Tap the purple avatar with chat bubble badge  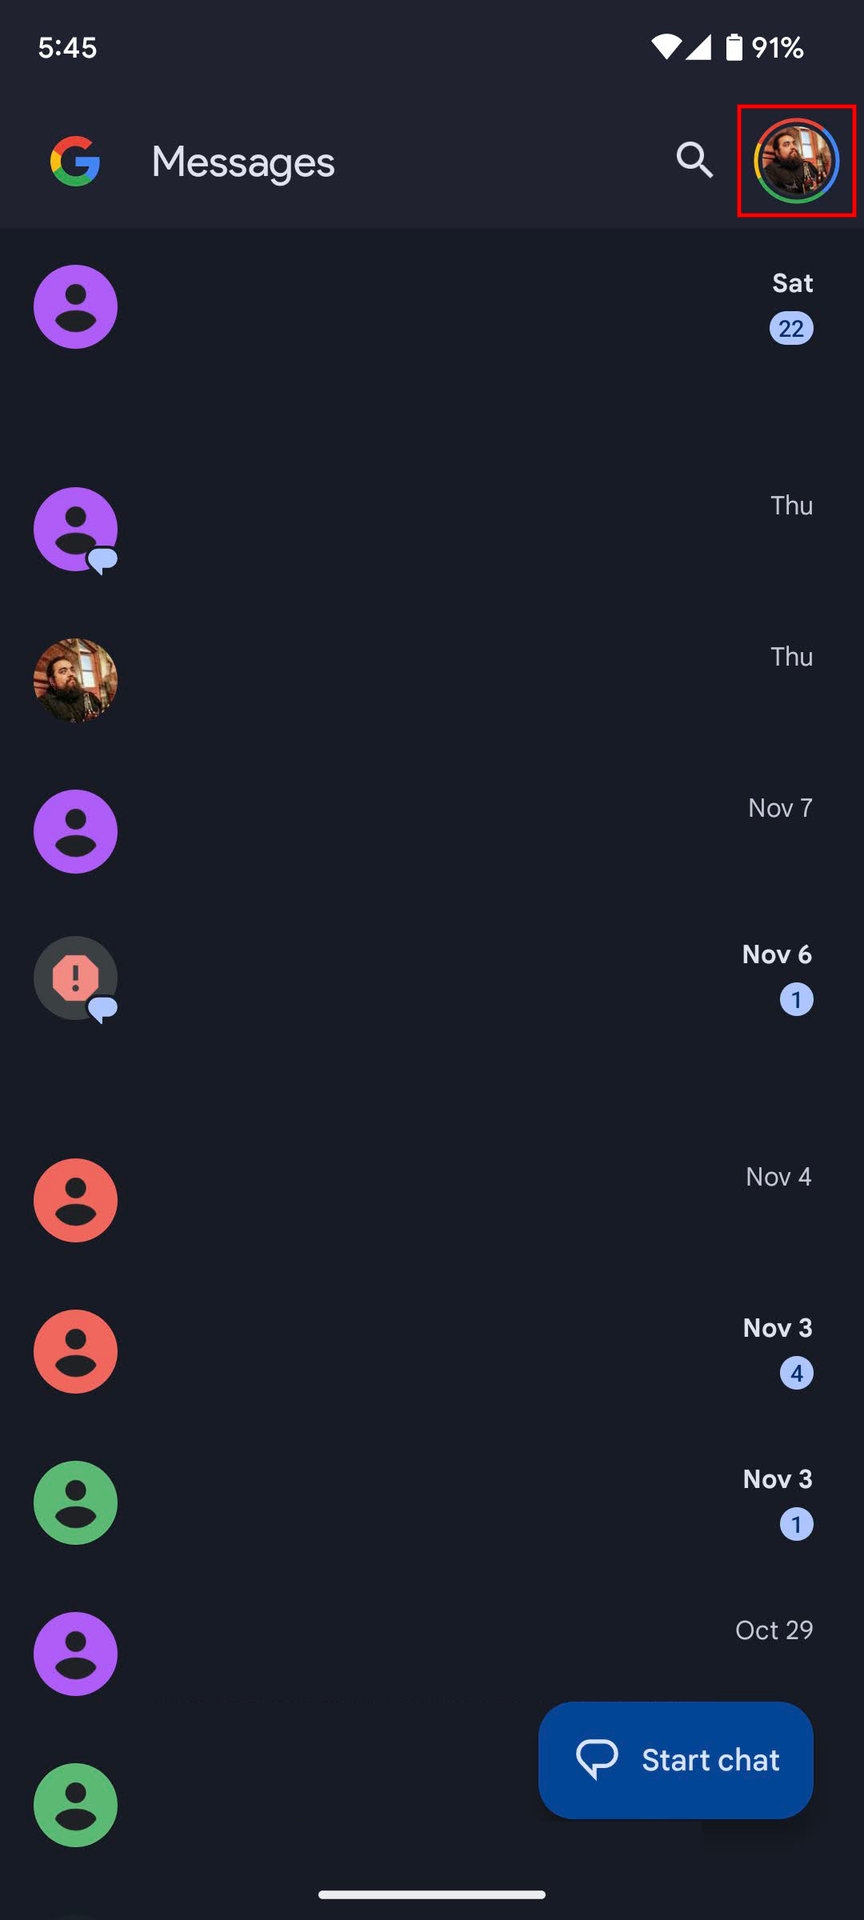(76, 530)
